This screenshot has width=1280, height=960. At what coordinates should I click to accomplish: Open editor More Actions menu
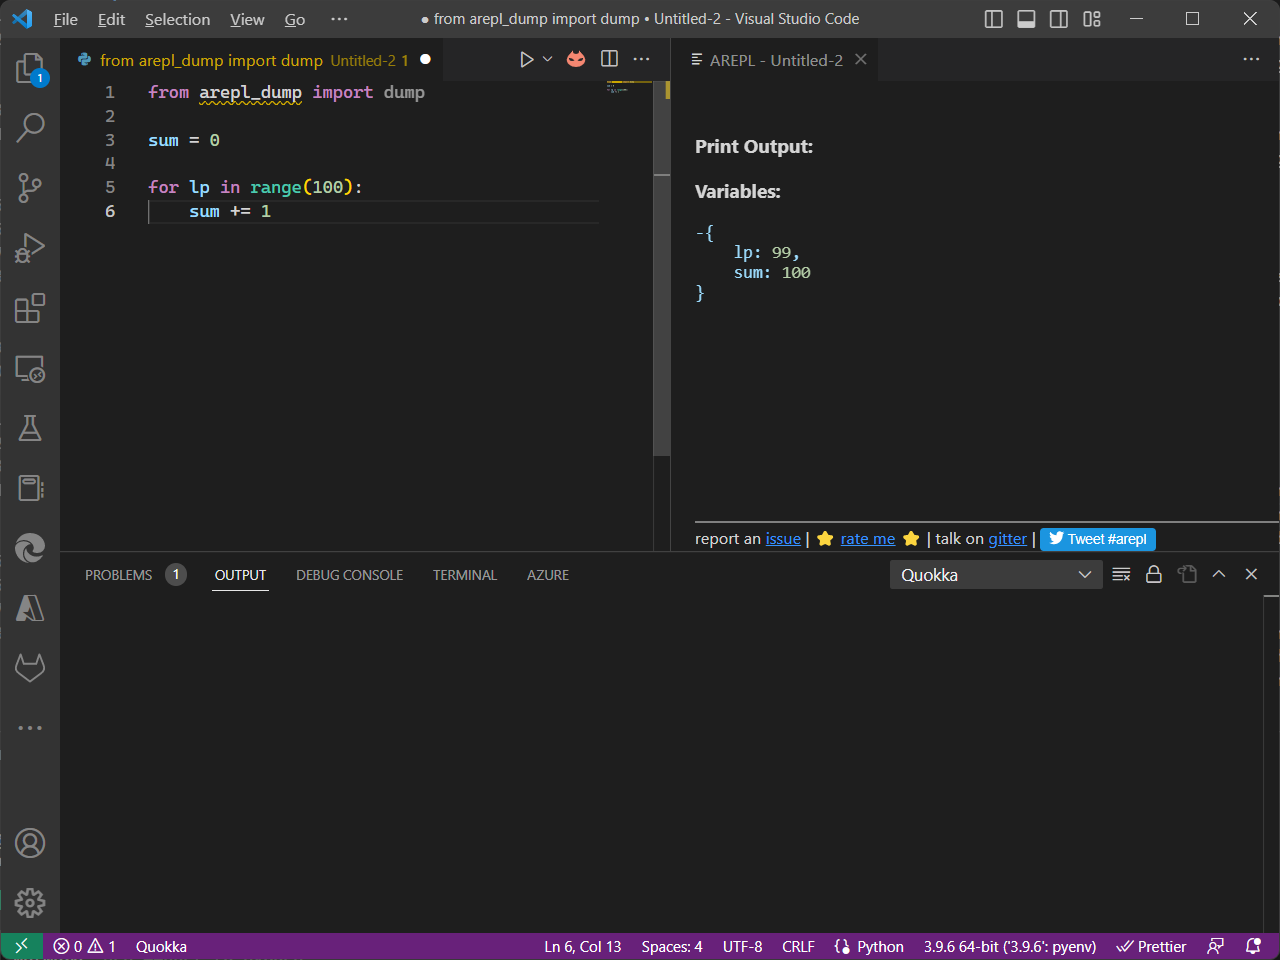click(x=642, y=59)
